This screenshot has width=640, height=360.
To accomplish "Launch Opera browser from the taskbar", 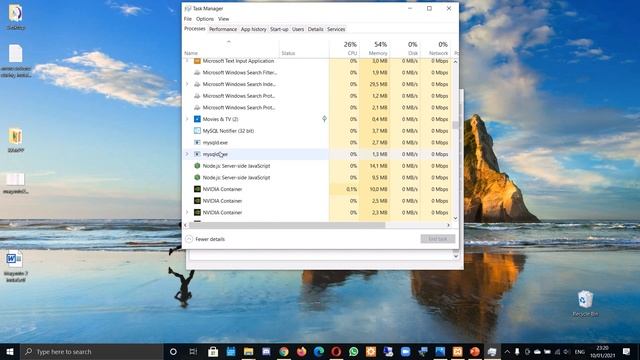I will 336,351.
